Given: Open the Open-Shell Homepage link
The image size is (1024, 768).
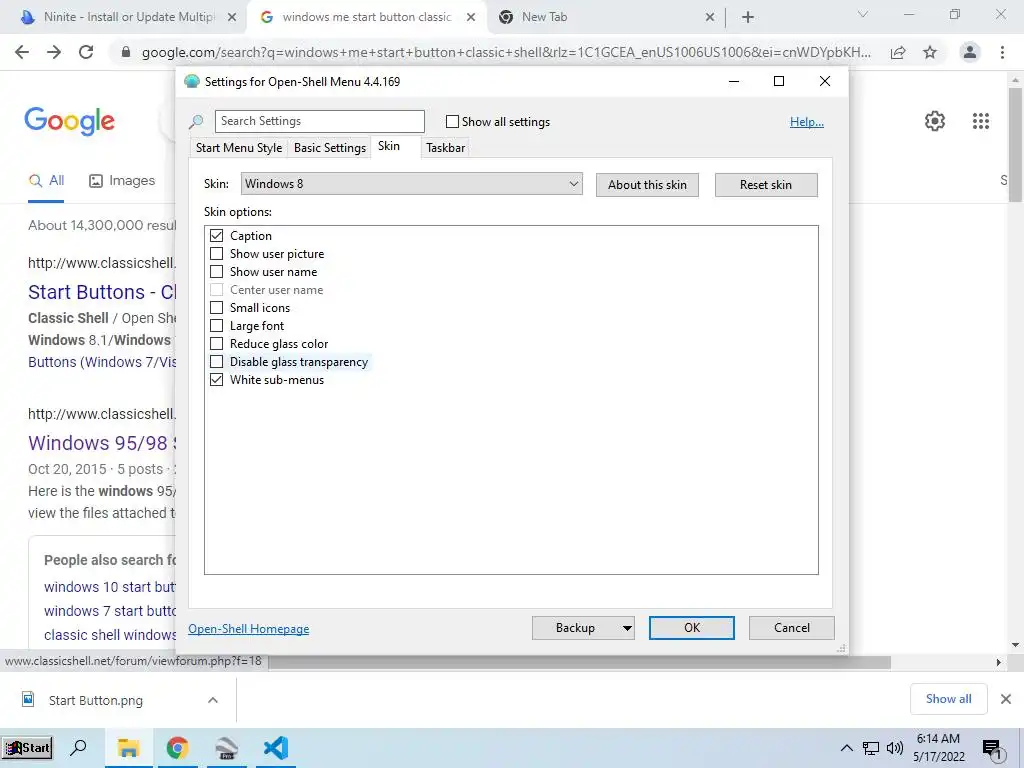Looking at the screenshot, I should [249, 629].
